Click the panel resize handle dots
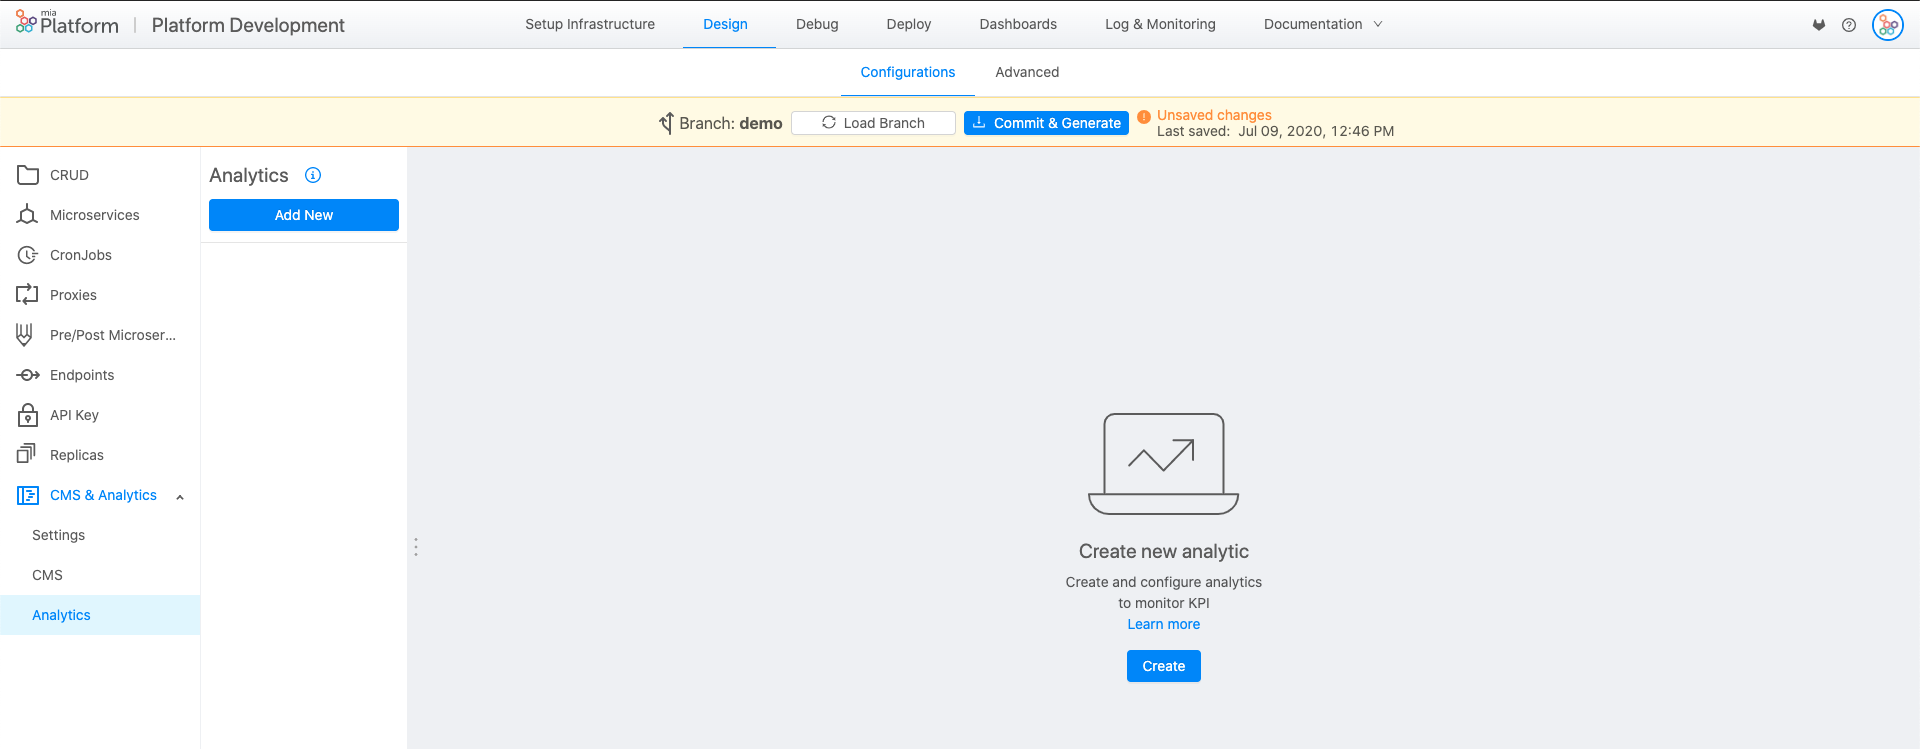 pos(416,547)
